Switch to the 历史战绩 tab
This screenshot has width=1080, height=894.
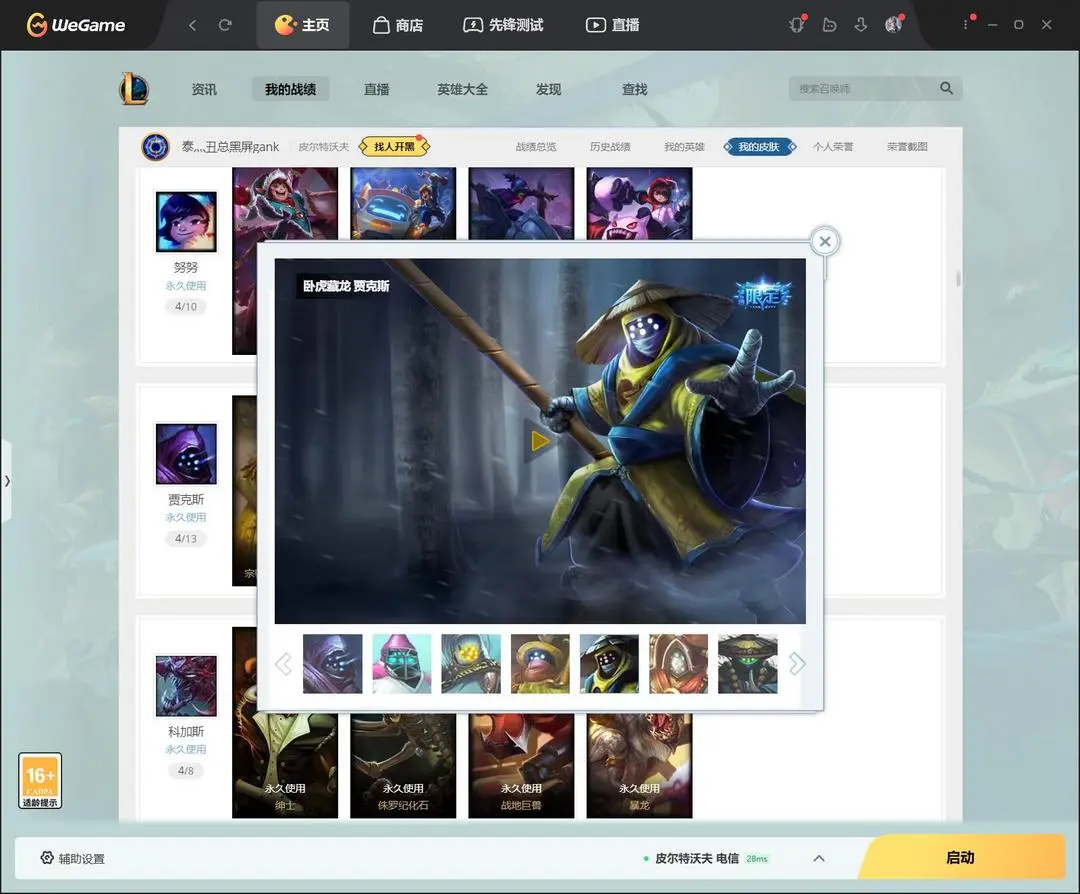[x=610, y=147]
